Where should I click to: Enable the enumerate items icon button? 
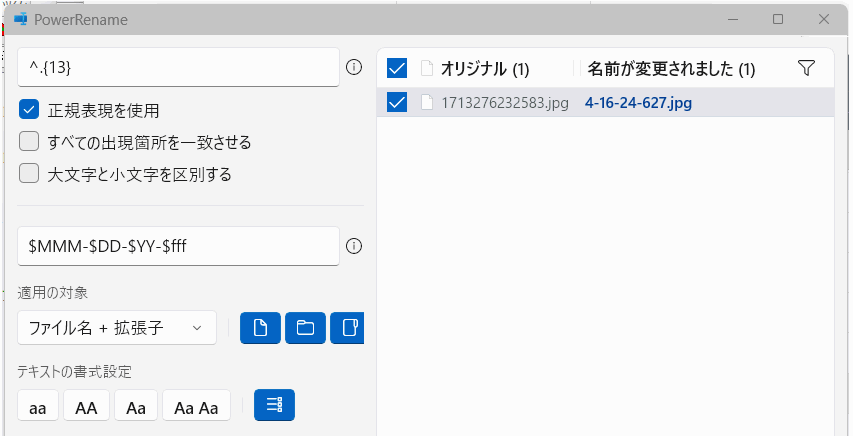(274, 405)
